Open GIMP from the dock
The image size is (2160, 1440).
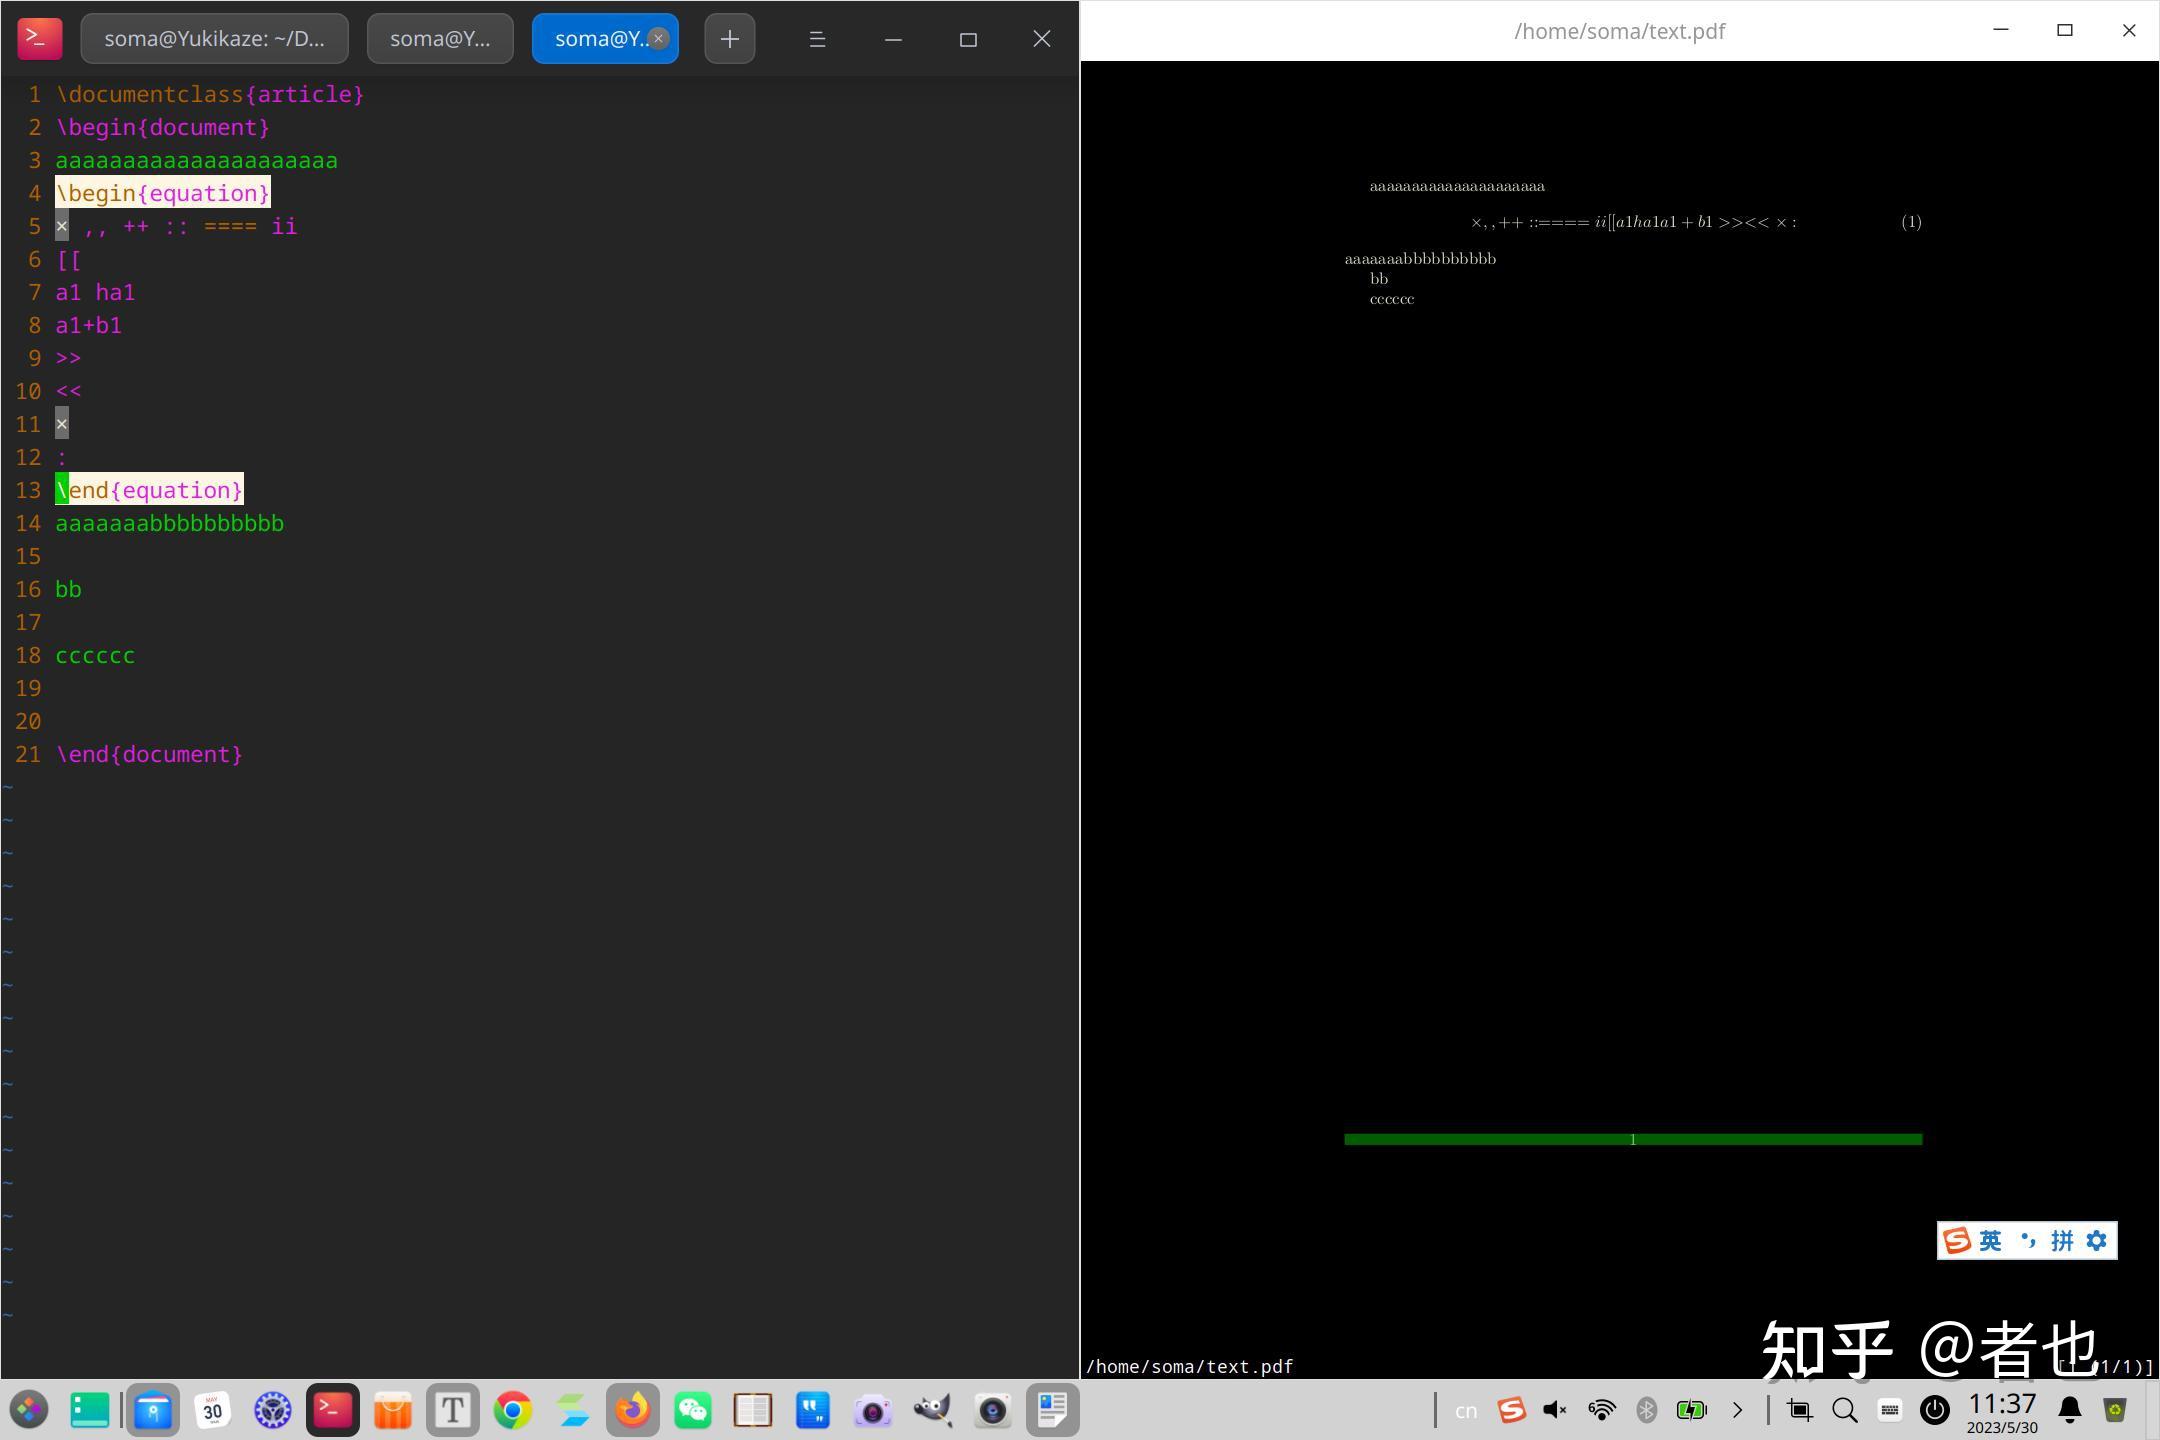click(932, 1410)
